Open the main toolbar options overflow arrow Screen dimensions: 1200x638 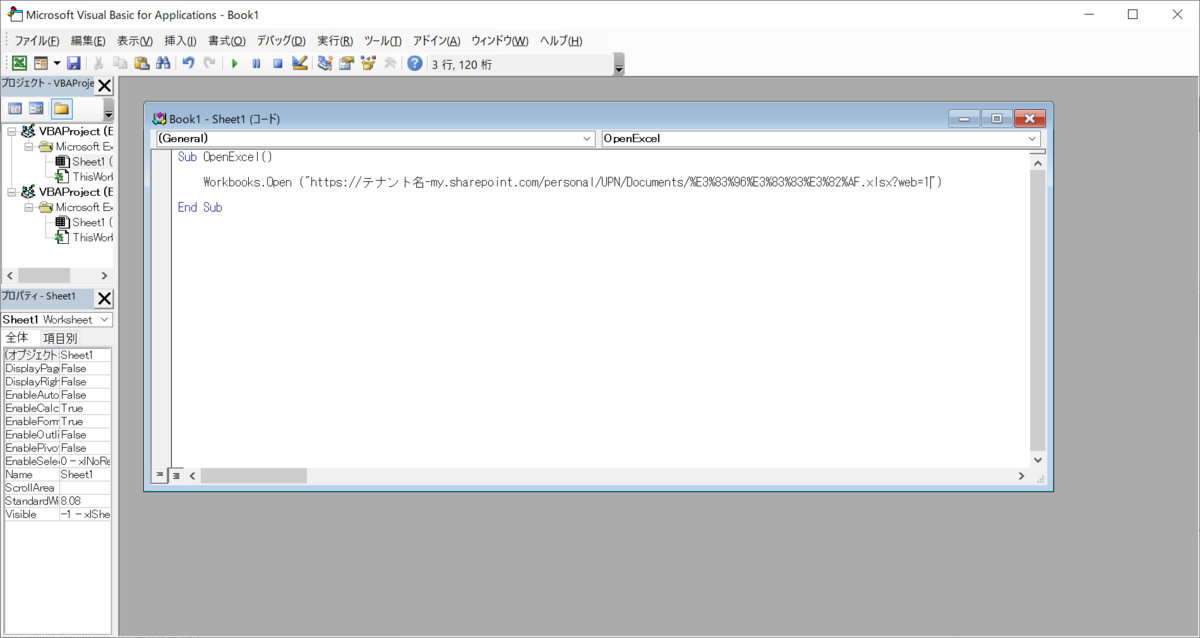(619, 67)
